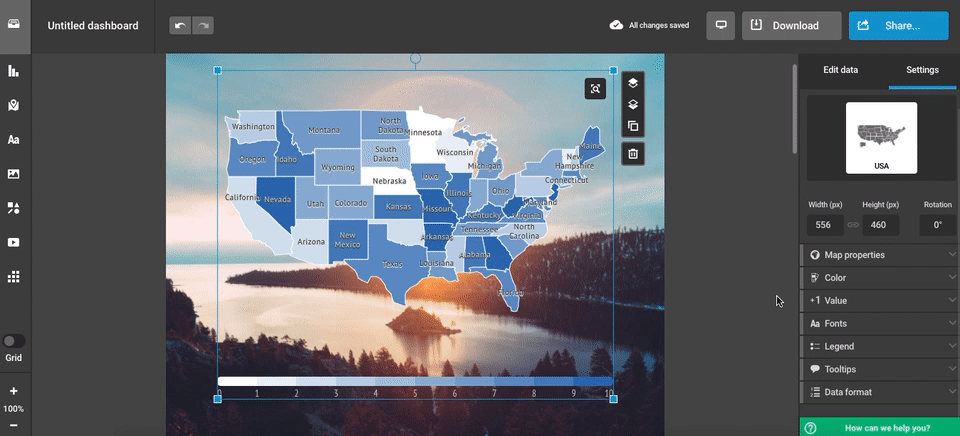Delete the map with the trash icon

(632, 154)
